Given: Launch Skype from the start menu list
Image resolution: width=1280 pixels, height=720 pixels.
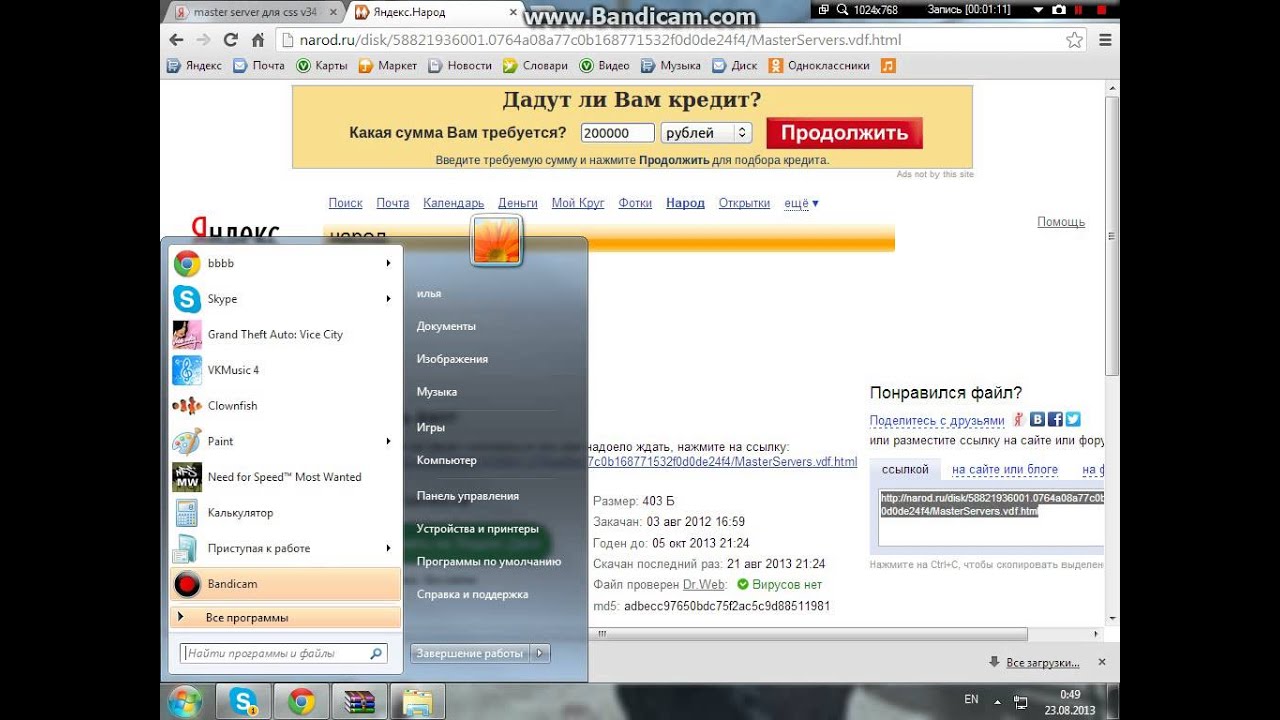Looking at the screenshot, I should point(285,299).
